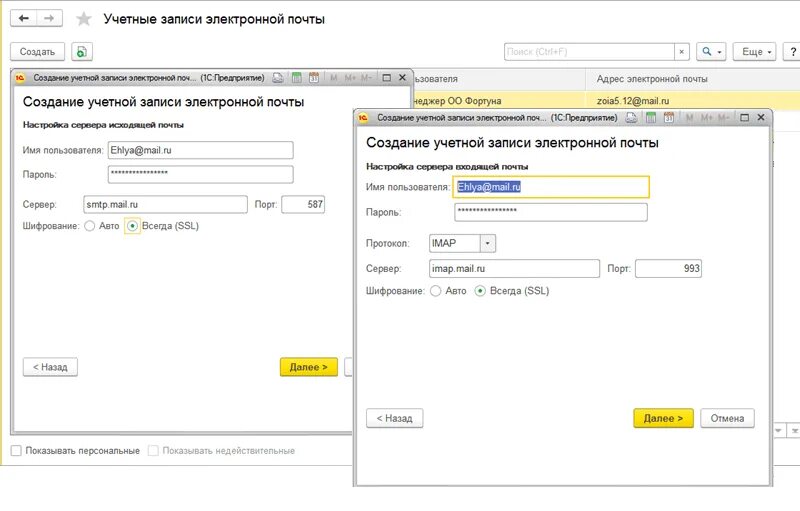Click the username field in outgoing server dialog

(201, 150)
